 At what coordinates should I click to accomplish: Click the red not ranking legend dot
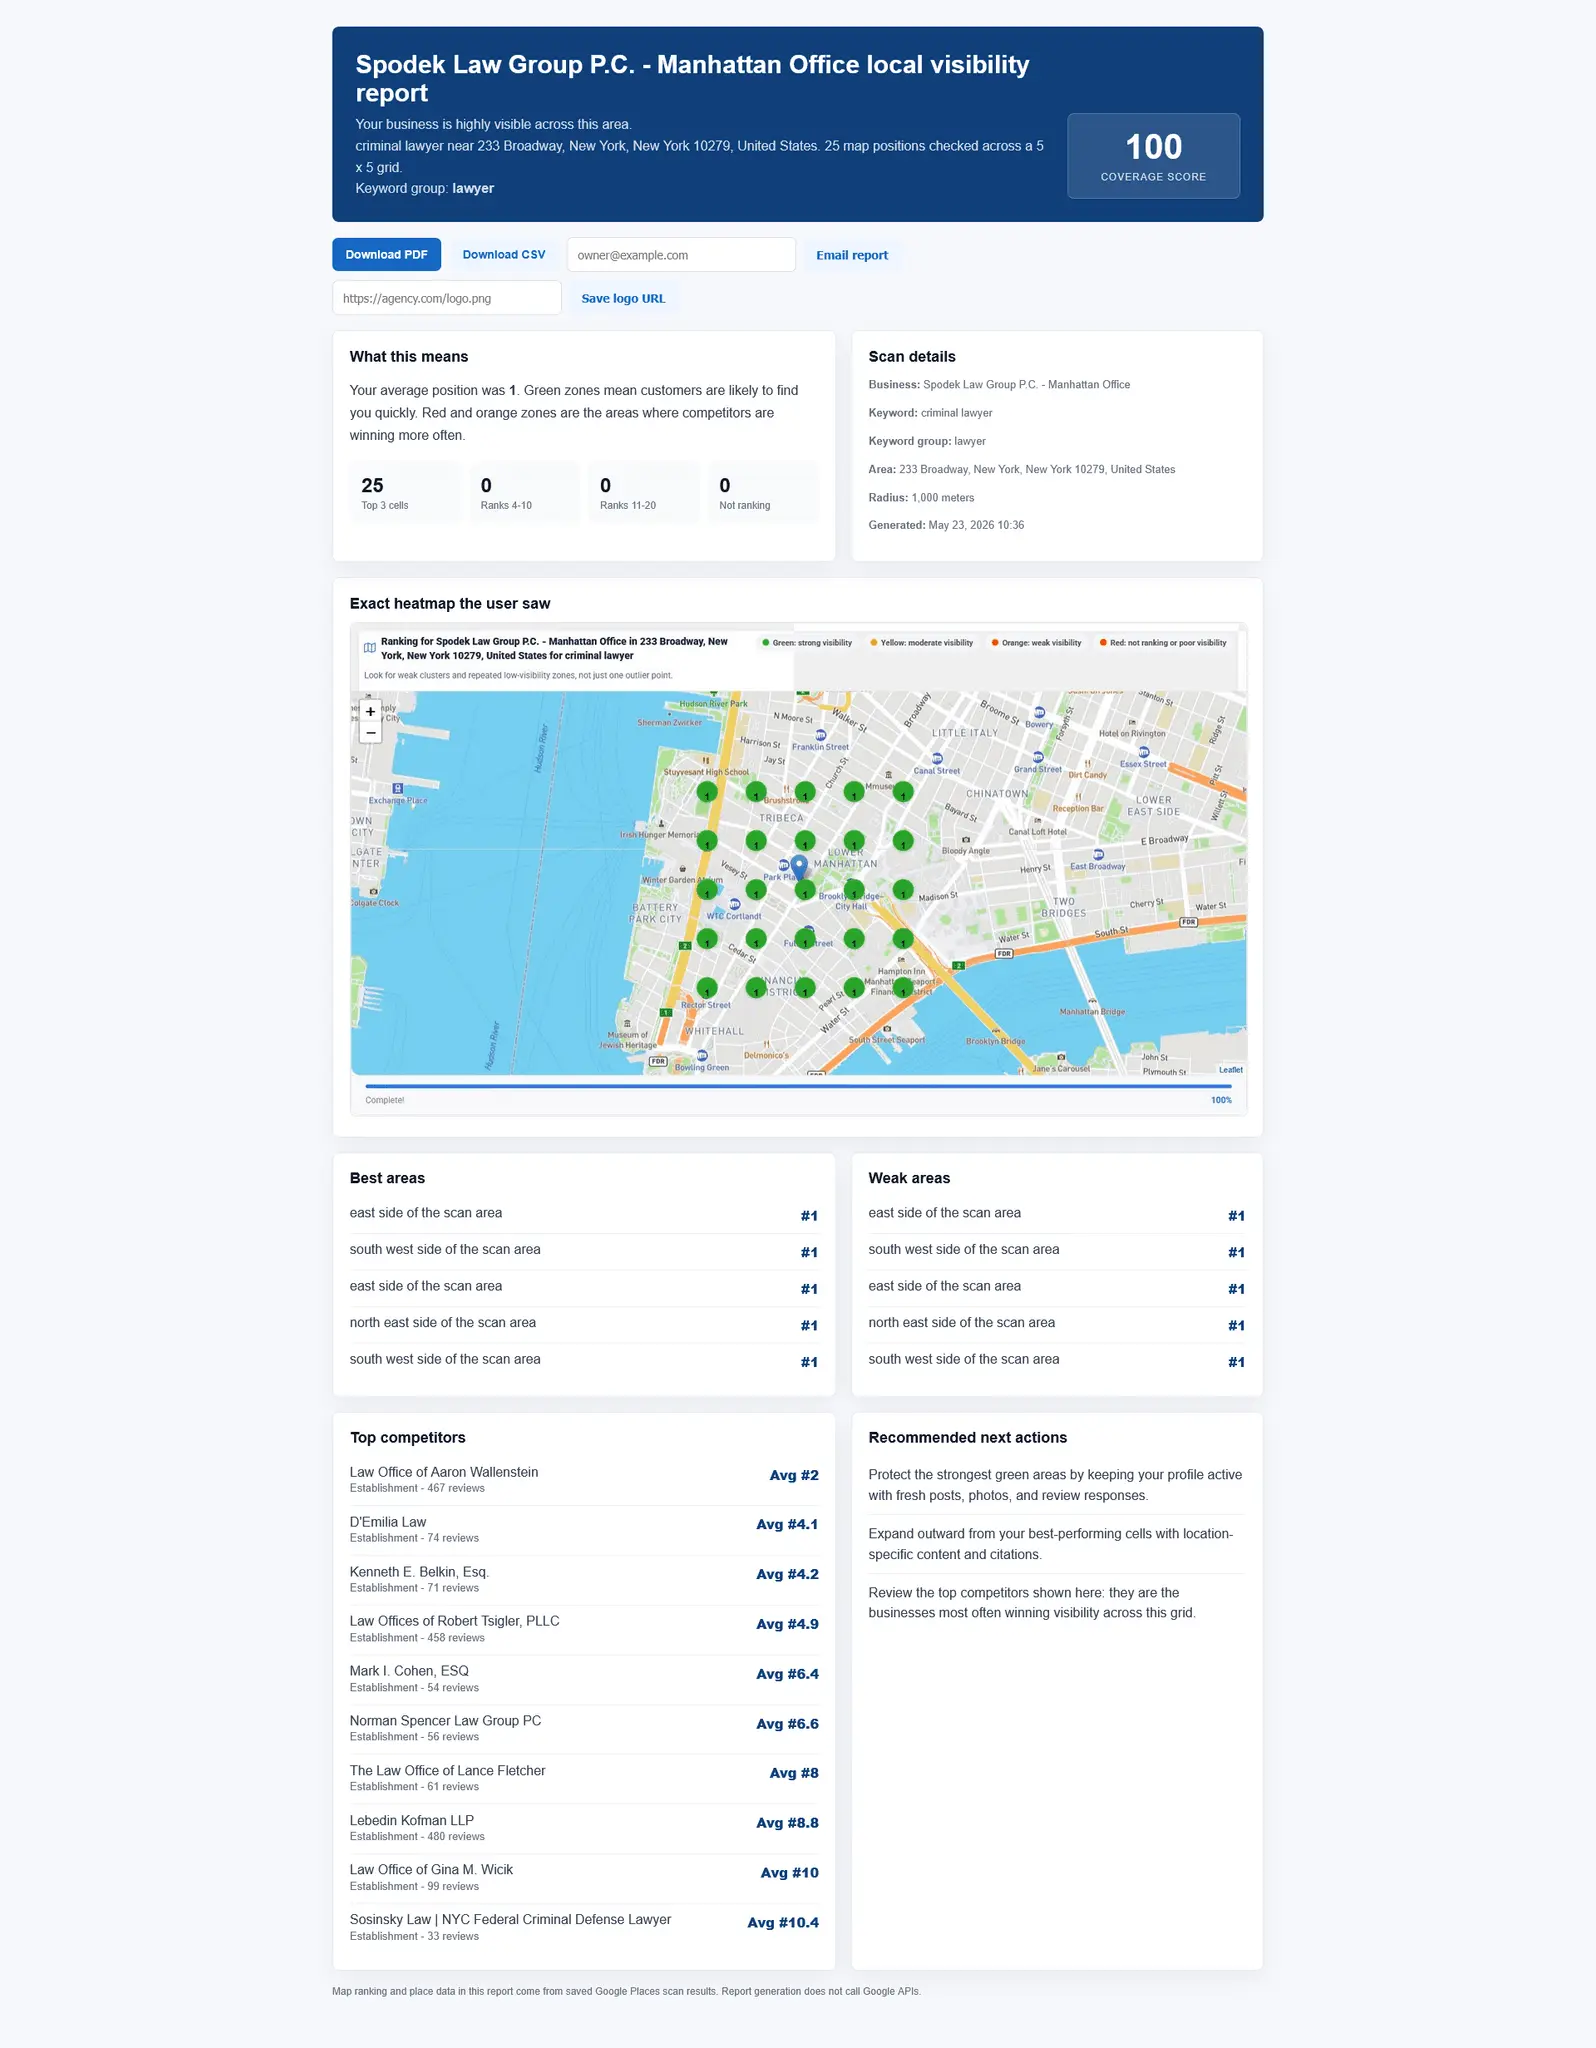click(x=1103, y=643)
